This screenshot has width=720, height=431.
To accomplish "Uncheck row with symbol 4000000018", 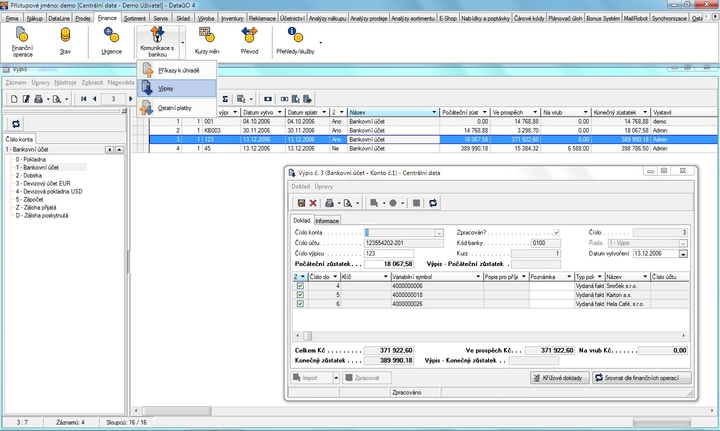I will point(300,295).
